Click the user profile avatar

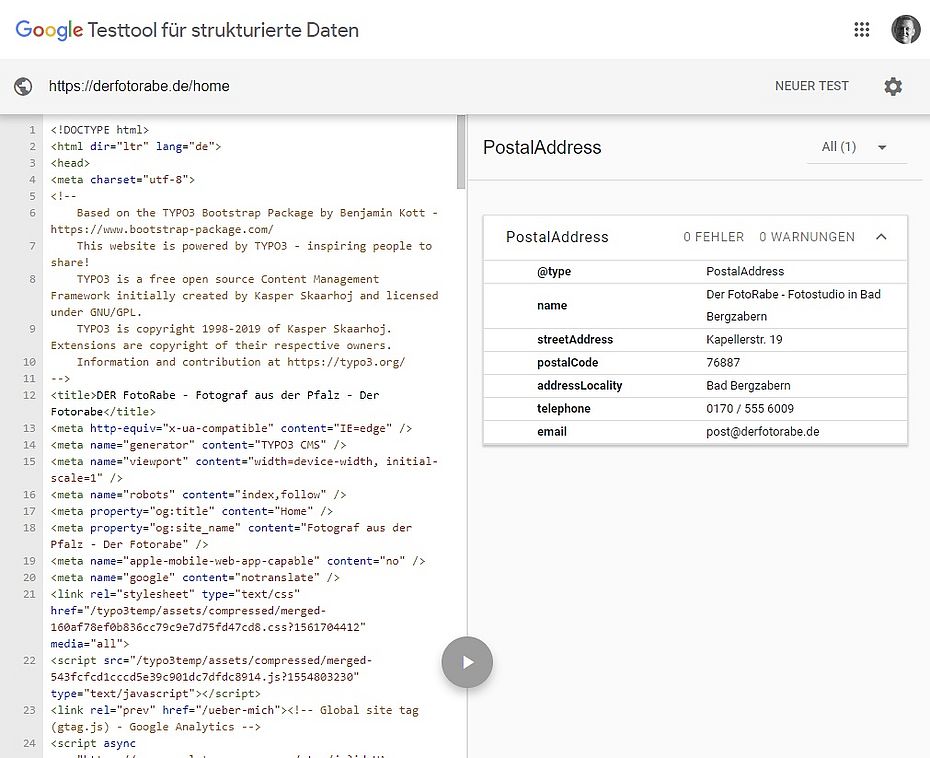[905, 30]
